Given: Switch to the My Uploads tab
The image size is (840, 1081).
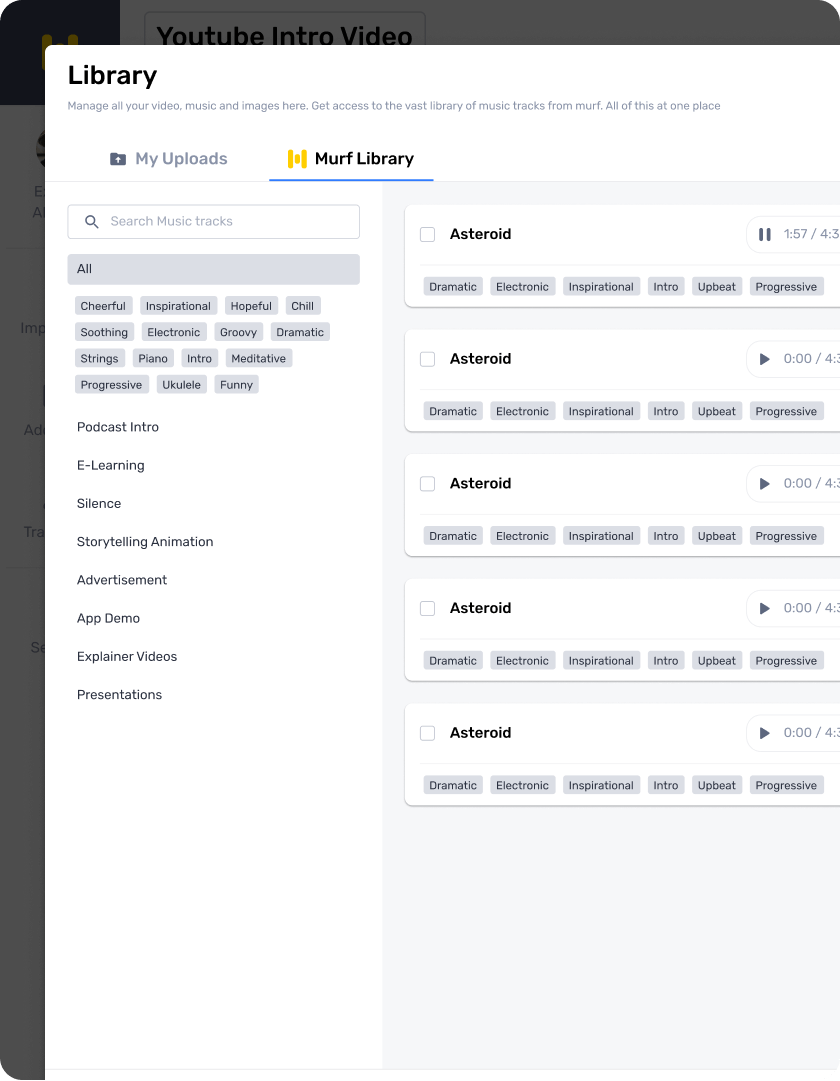Looking at the screenshot, I should pos(169,159).
